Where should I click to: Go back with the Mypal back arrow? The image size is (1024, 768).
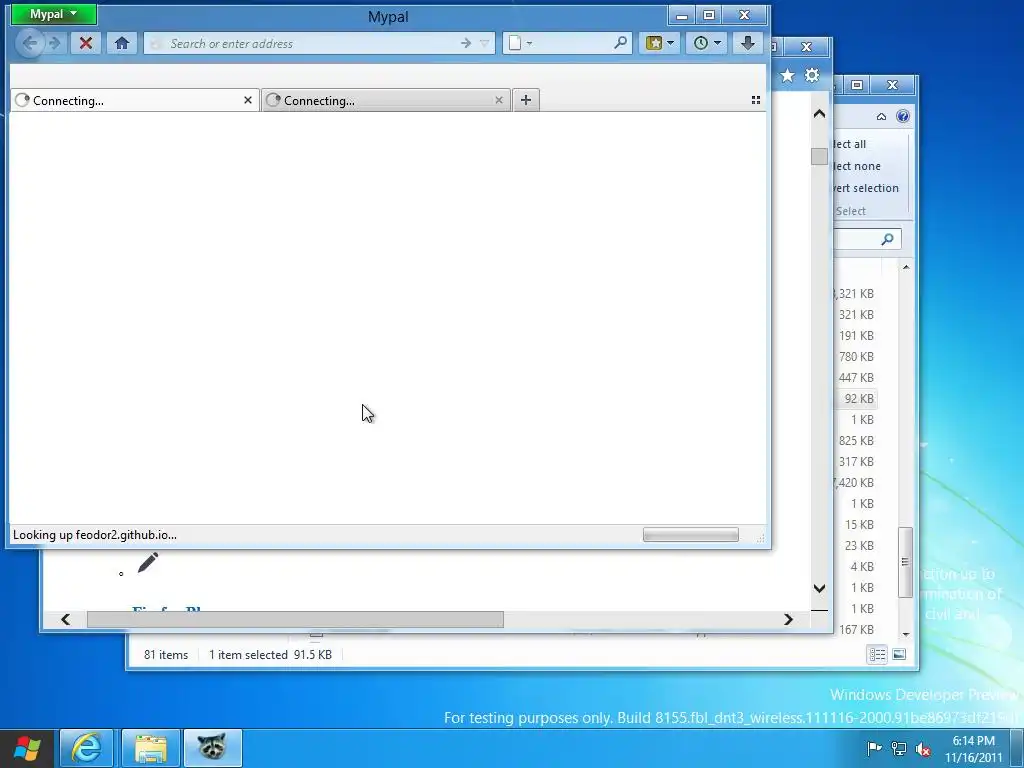[x=30, y=44]
